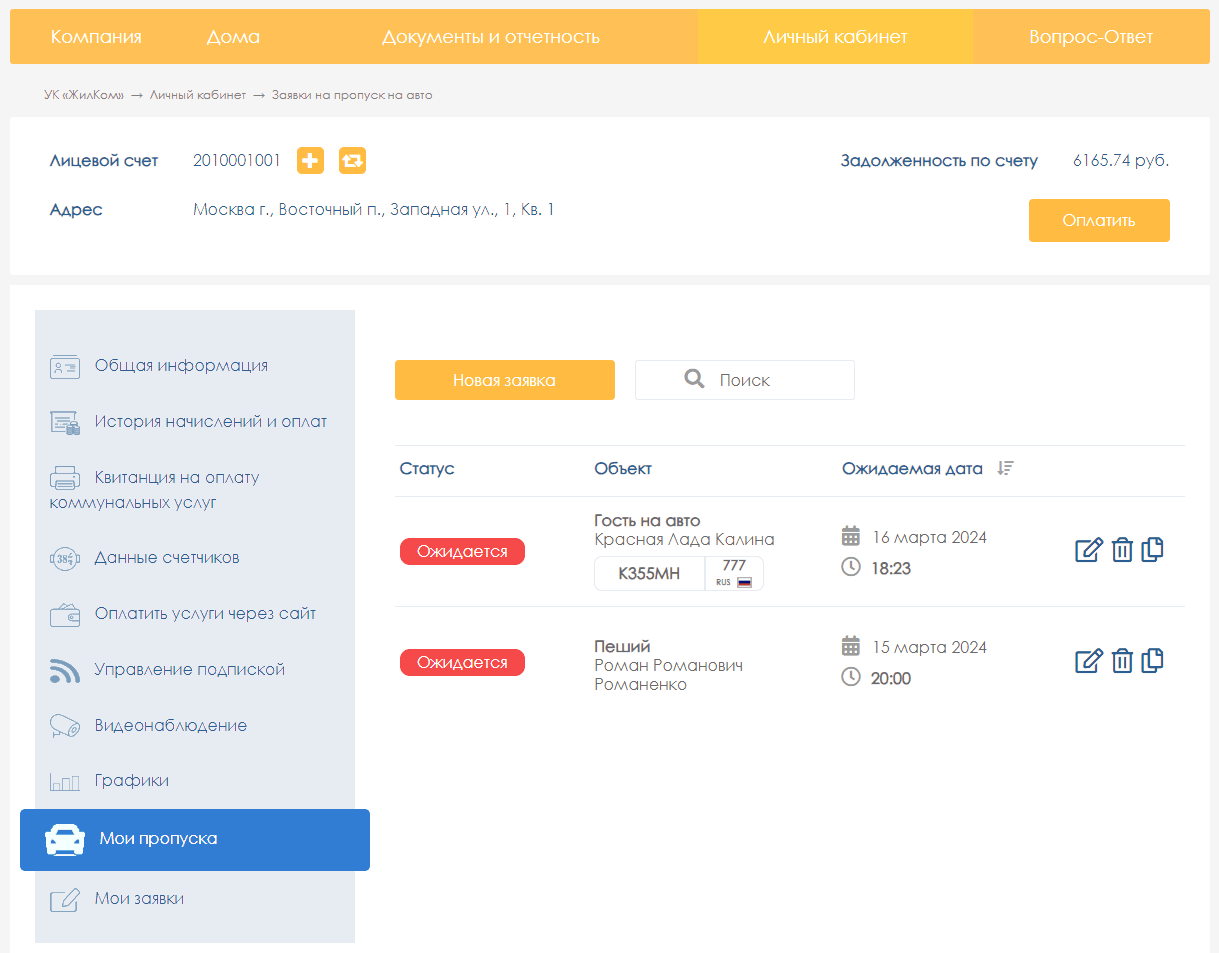The height and width of the screenshot is (953, 1219).
Task: Click the История начислений sidebar icon
Action: [x=65, y=422]
